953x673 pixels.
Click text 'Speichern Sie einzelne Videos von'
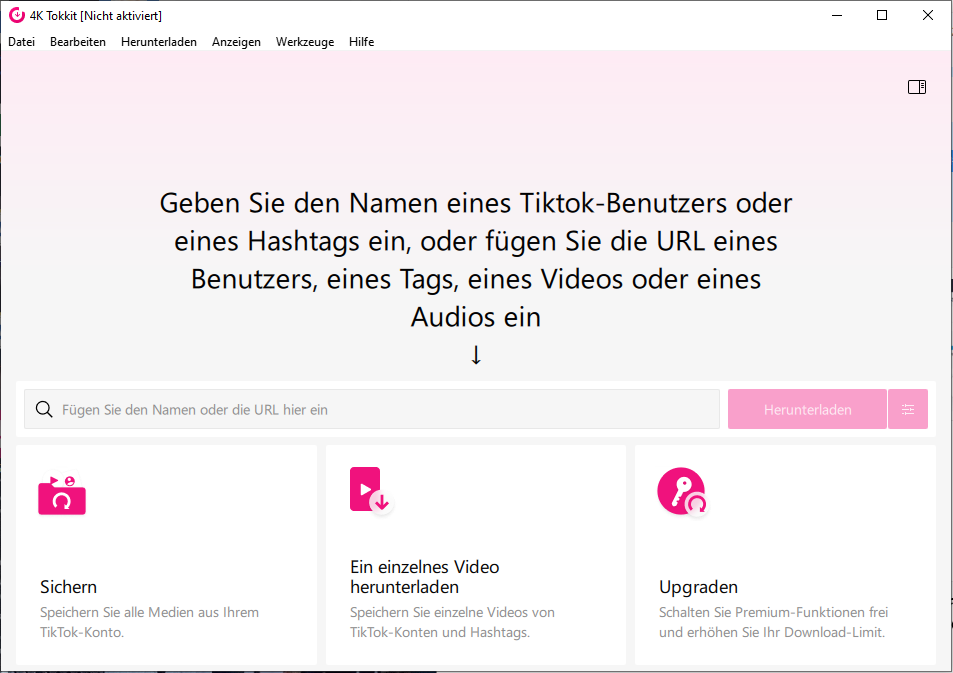(452, 612)
